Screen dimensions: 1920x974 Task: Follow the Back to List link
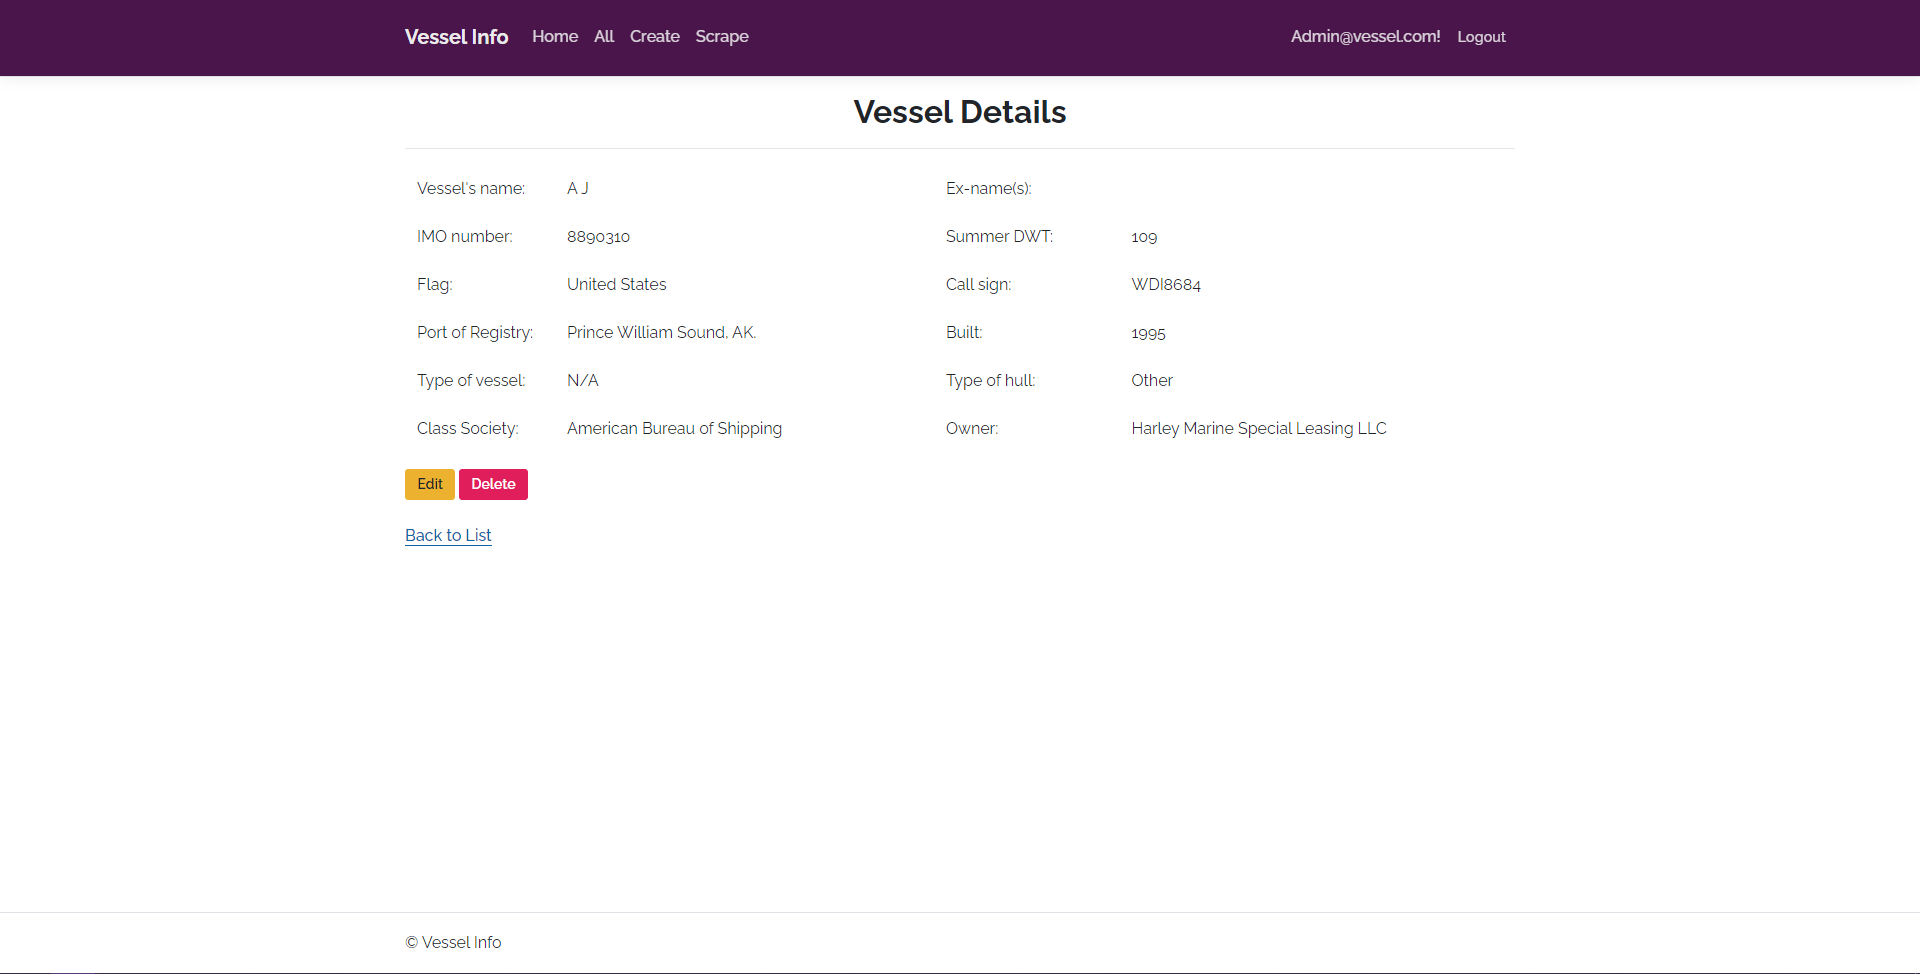pyautogui.click(x=447, y=535)
